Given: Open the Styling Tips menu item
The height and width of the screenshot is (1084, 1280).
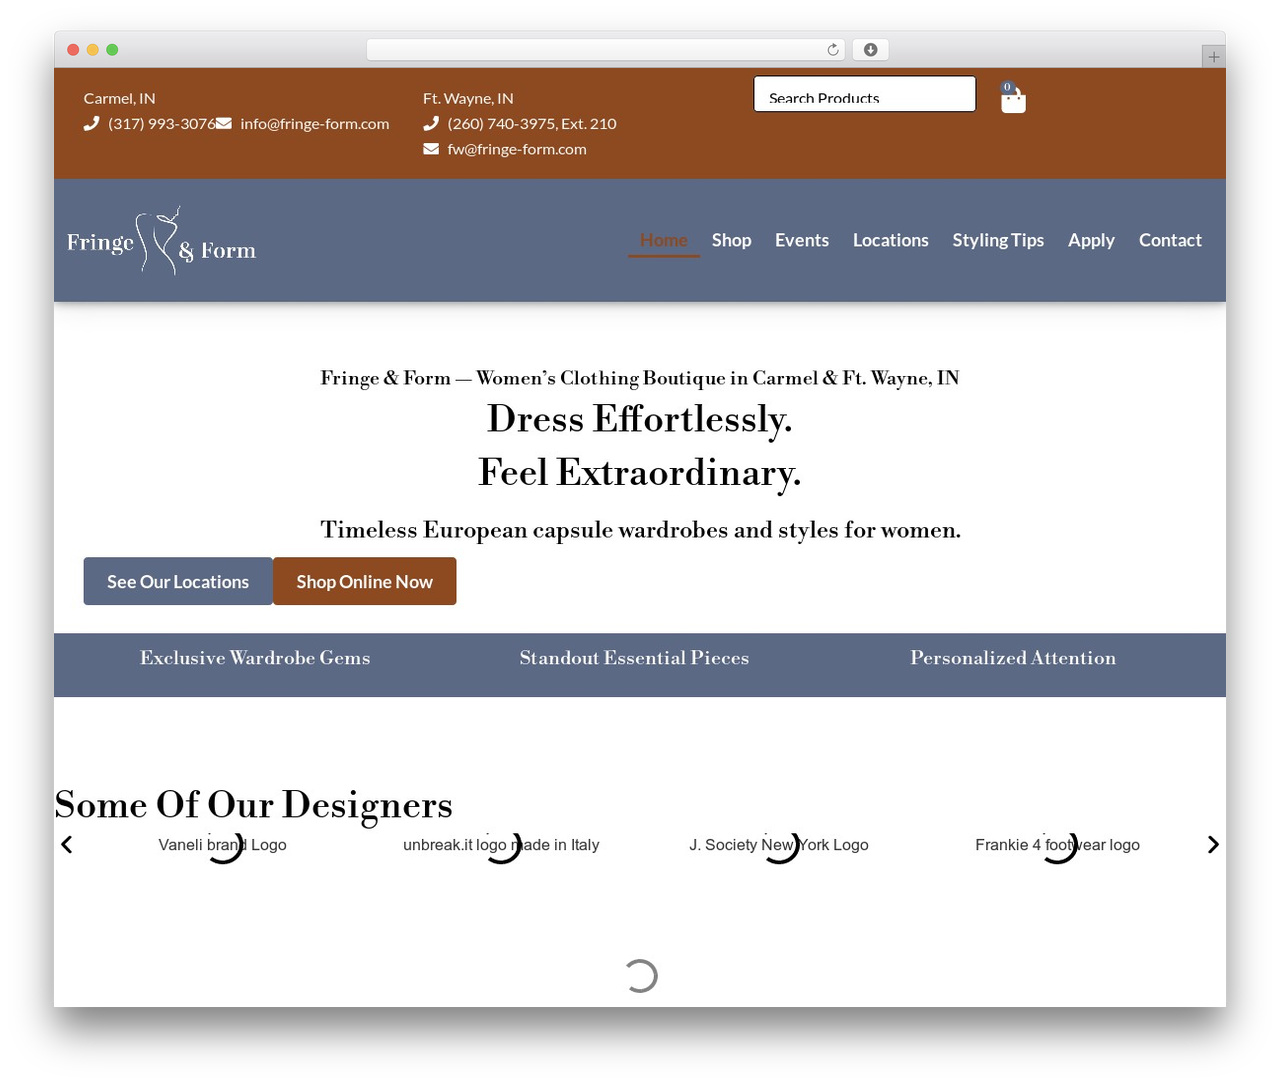Looking at the screenshot, I should (x=998, y=240).
